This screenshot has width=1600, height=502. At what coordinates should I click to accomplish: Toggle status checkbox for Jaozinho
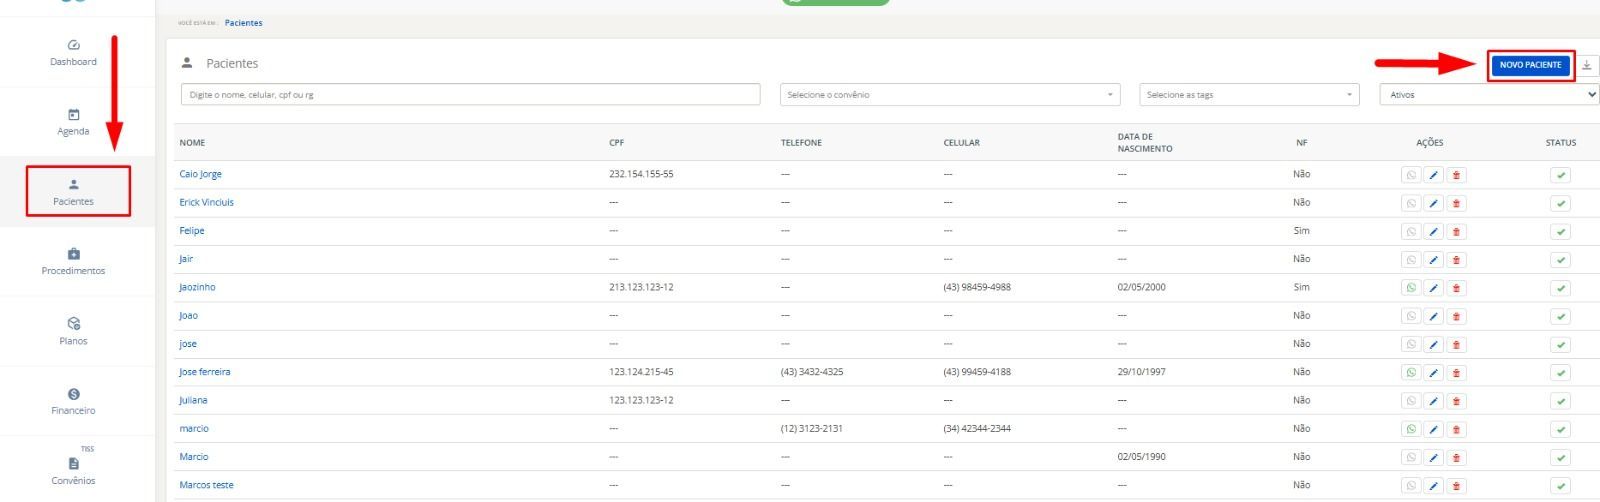coord(1561,288)
